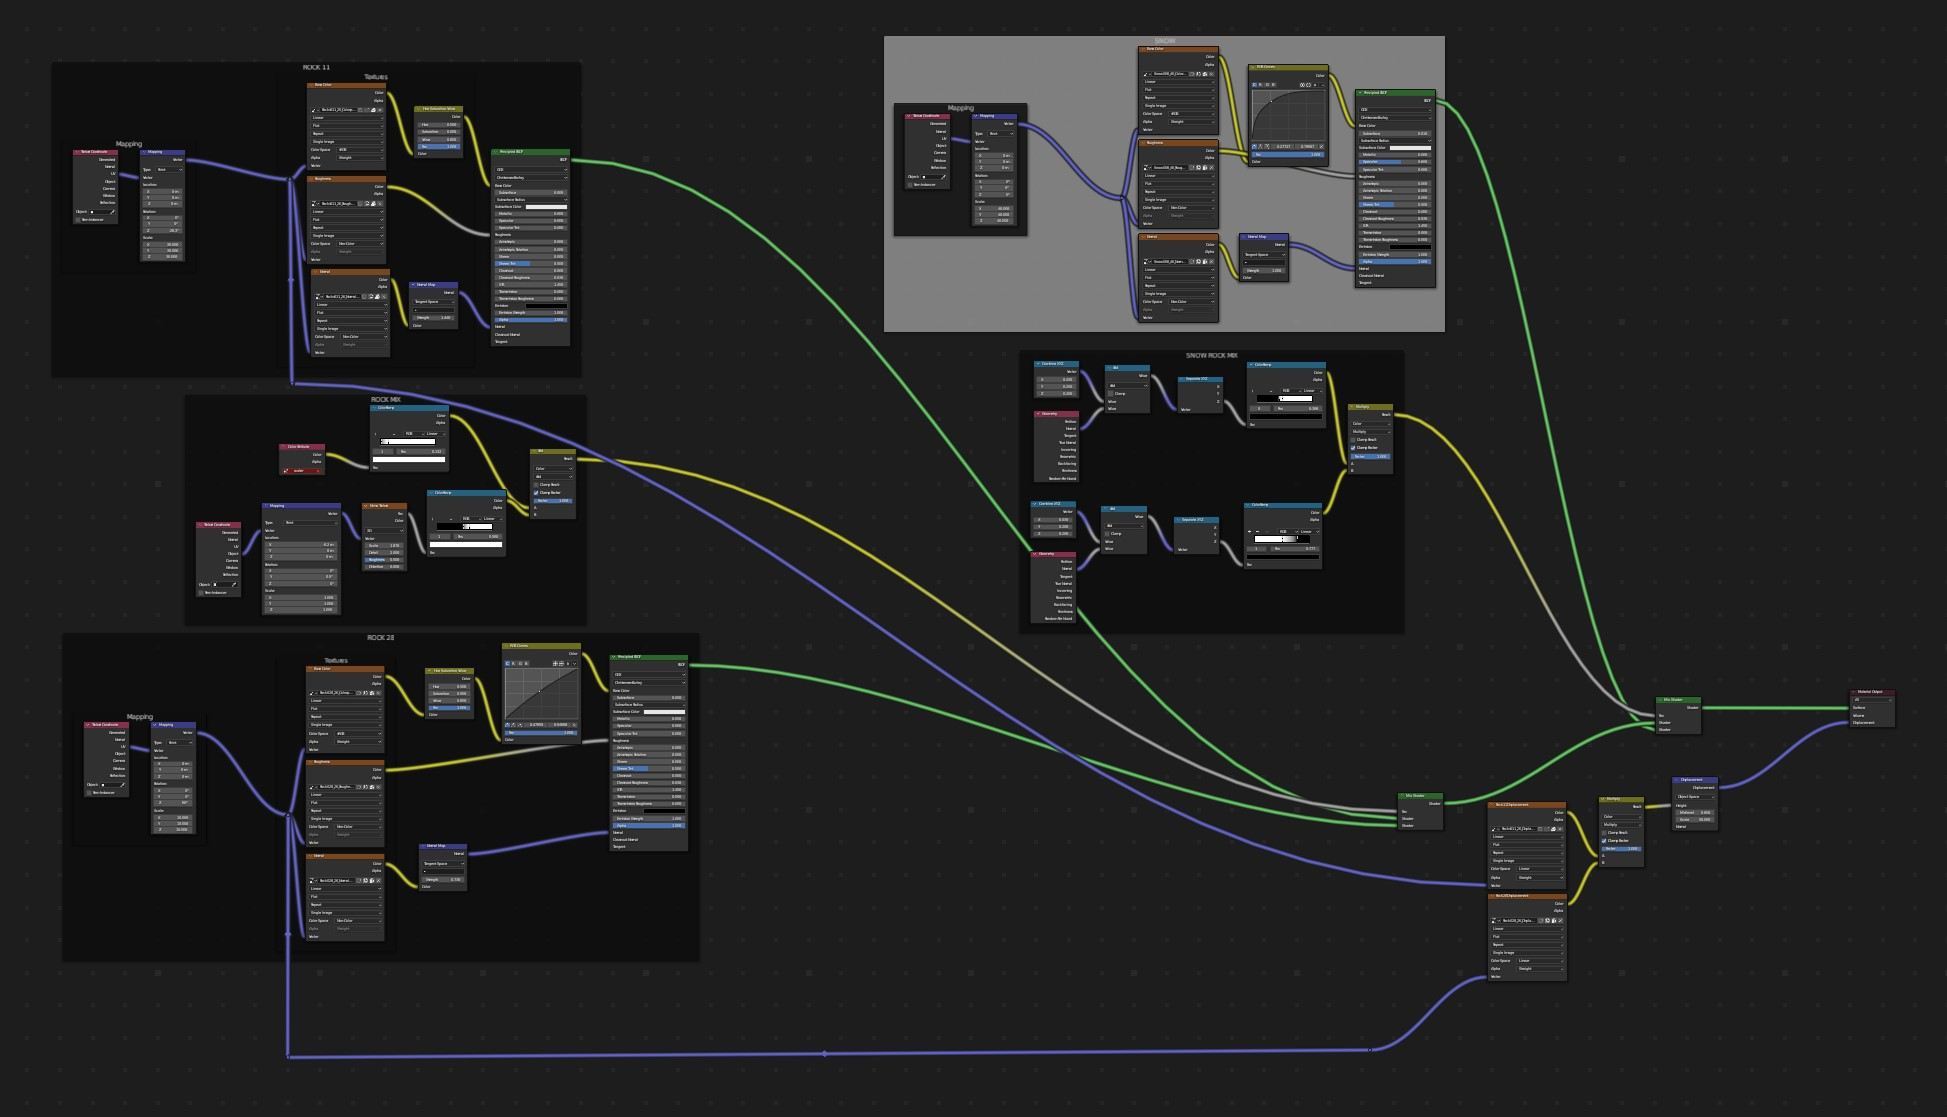Screen dimensions: 1947x1117
Task: Collapse the Multiply node feeding the Displacement node
Action: tap(1602, 799)
